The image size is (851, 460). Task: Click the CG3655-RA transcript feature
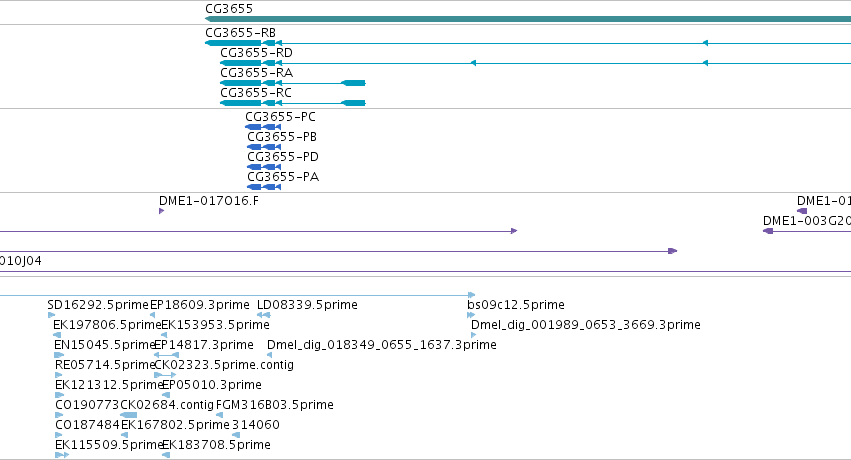pos(293,83)
